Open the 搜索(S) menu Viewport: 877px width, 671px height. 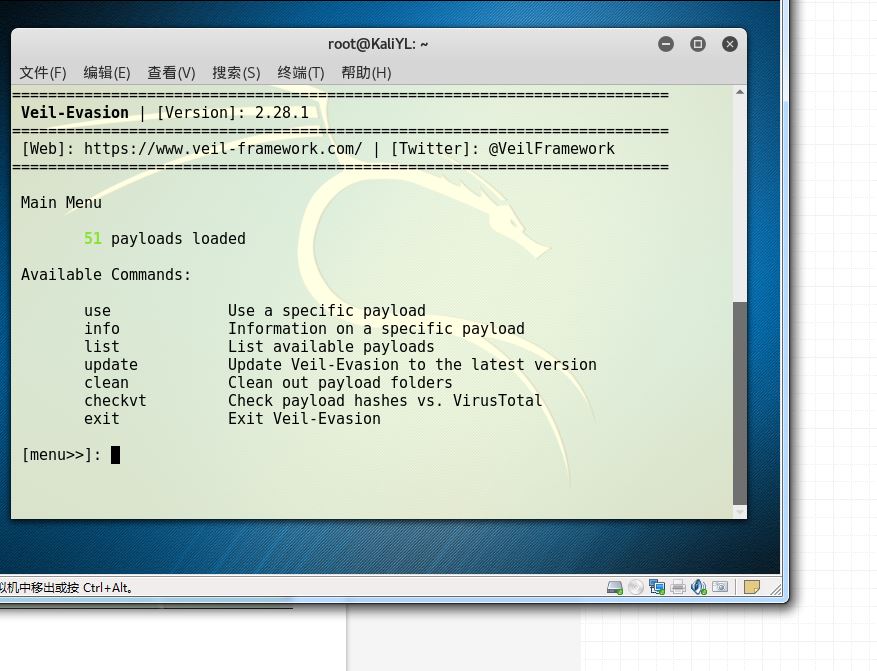pyautogui.click(x=236, y=73)
